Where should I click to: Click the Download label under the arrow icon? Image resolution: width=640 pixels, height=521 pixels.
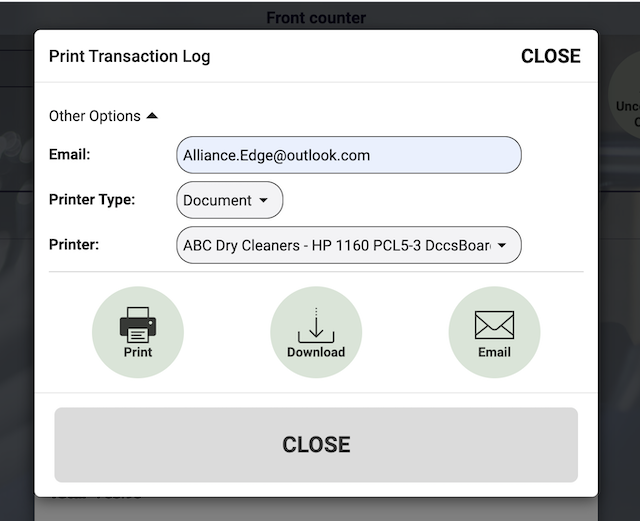tap(316, 352)
